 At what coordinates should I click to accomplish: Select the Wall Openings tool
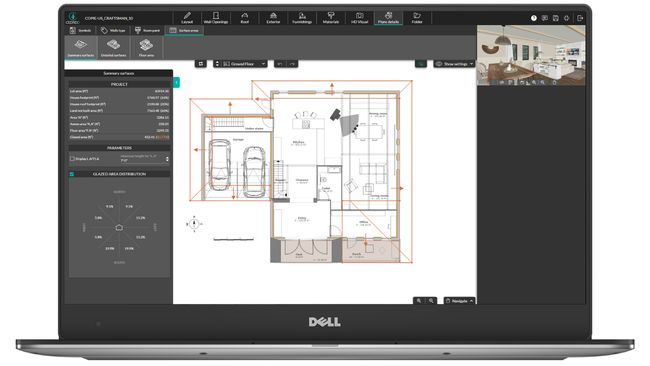click(x=216, y=18)
